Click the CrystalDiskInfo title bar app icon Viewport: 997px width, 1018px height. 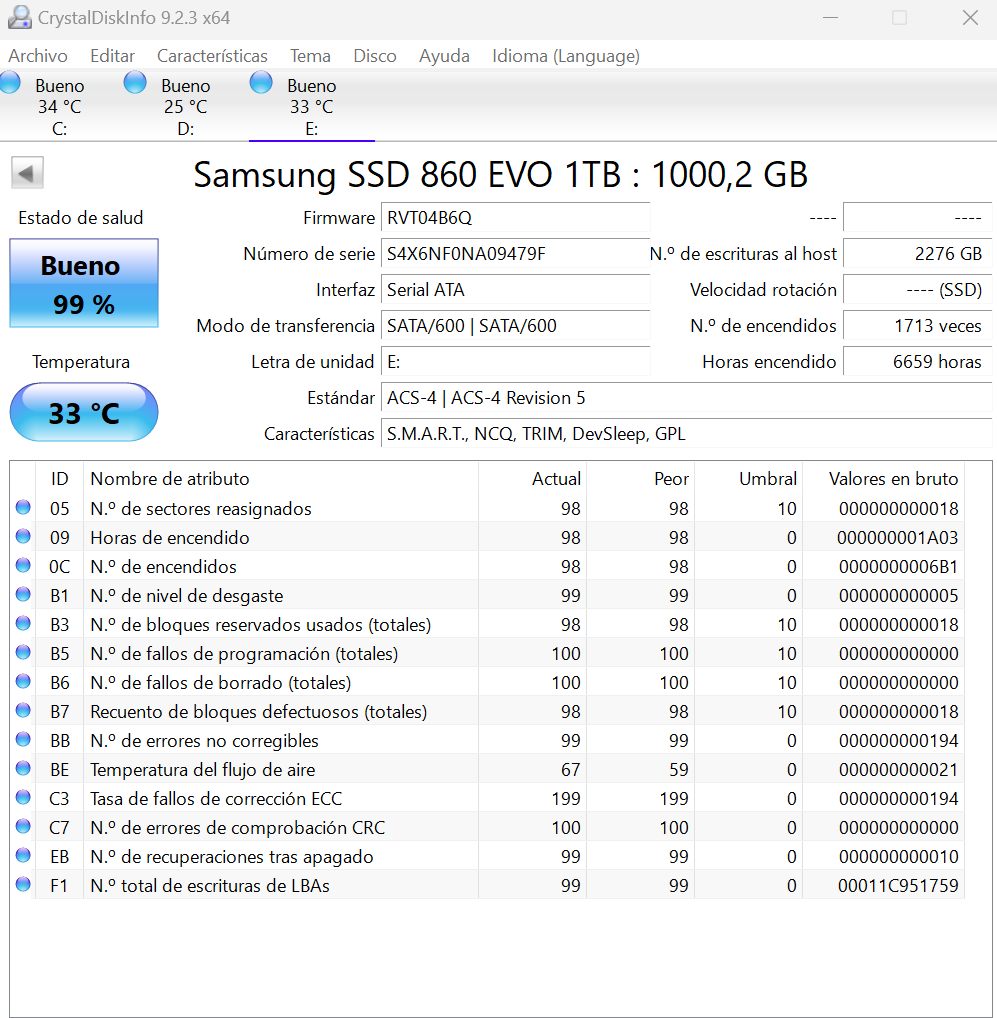pyautogui.click(x=19, y=18)
